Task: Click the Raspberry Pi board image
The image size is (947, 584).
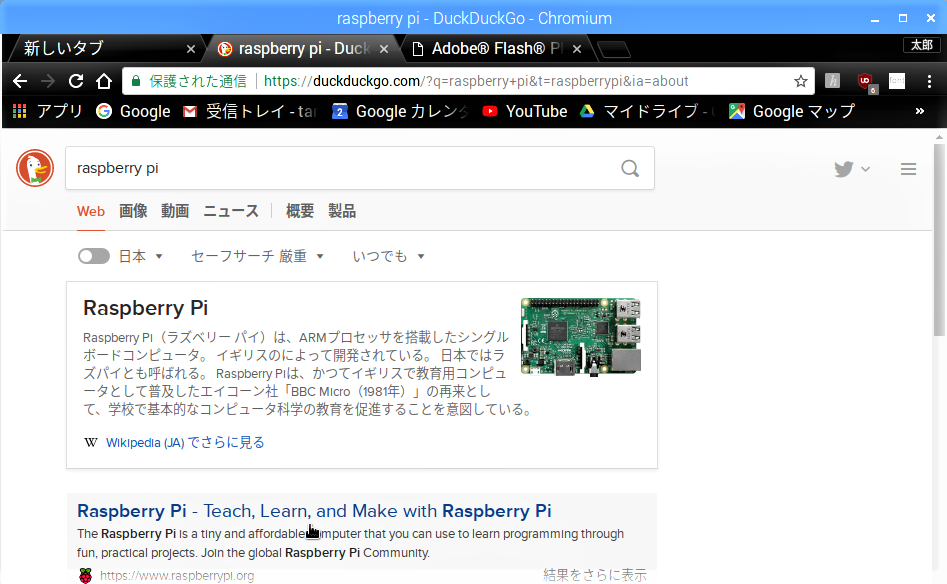Action: (x=581, y=337)
